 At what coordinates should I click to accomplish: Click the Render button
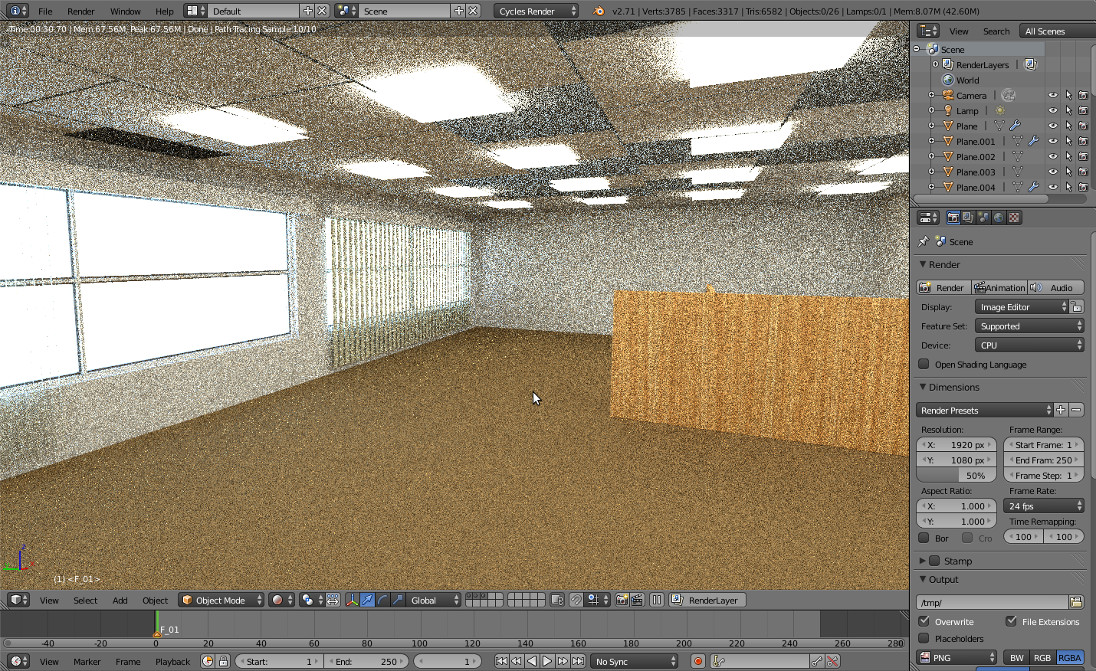pyautogui.click(x=944, y=287)
